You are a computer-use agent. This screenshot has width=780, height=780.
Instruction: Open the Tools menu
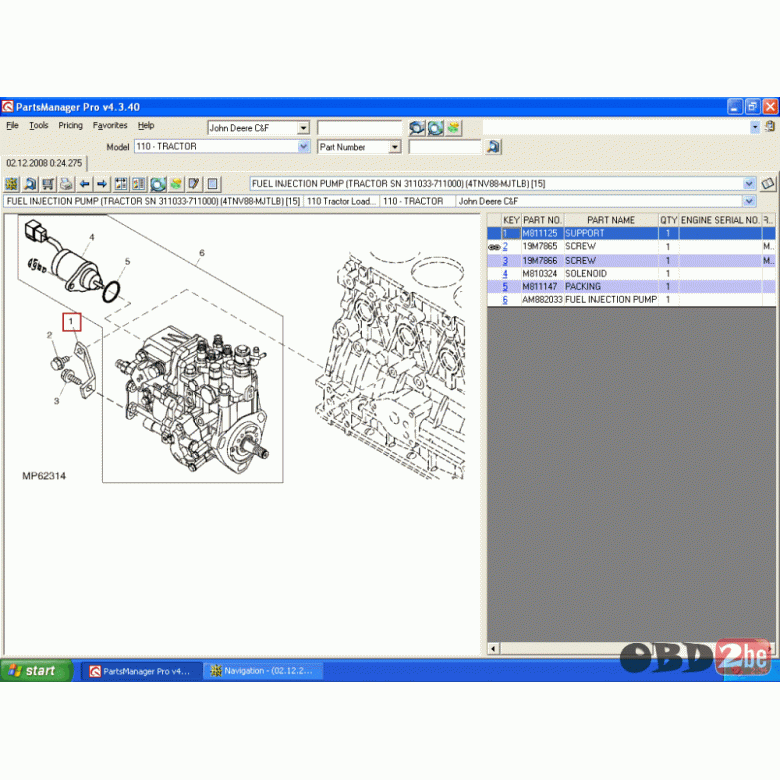coord(38,125)
